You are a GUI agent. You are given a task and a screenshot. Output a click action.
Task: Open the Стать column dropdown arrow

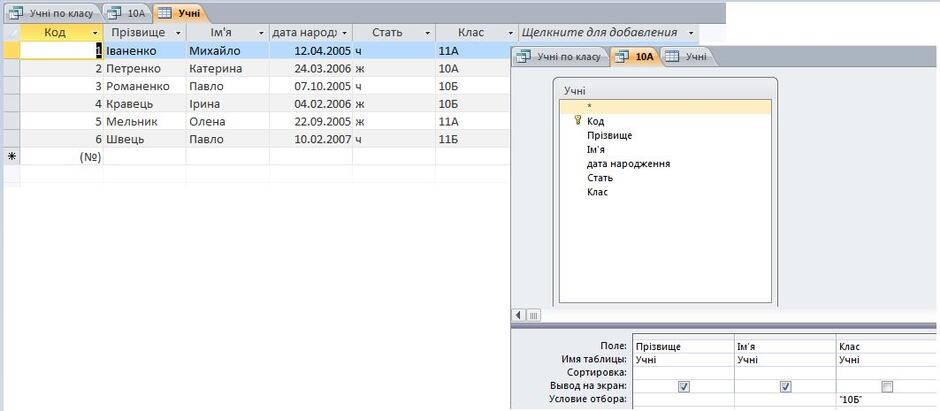pos(427,32)
